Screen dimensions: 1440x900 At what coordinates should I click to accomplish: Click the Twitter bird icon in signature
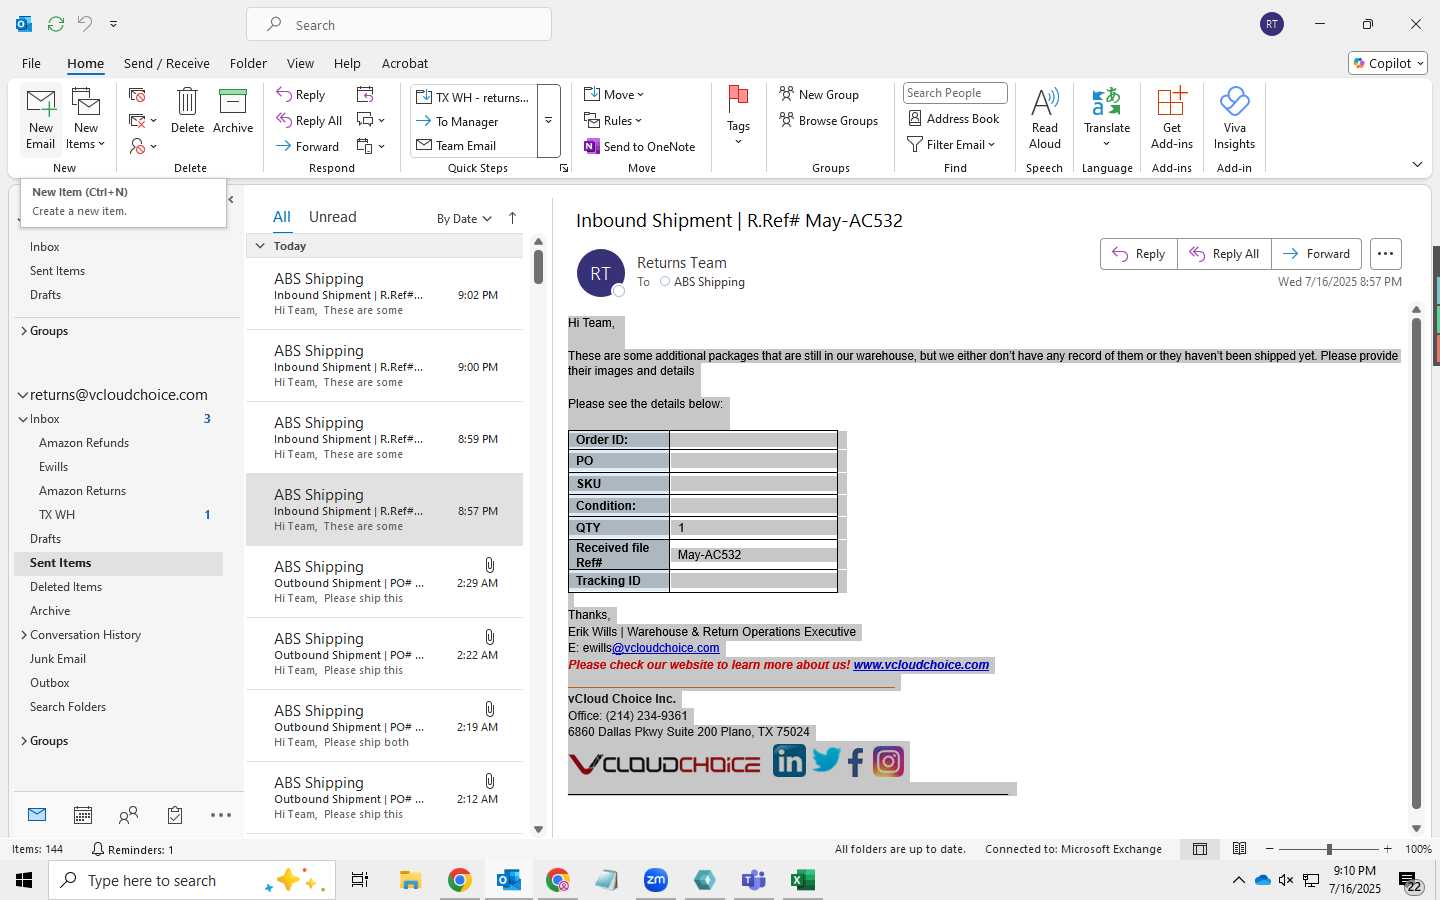pos(826,760)
